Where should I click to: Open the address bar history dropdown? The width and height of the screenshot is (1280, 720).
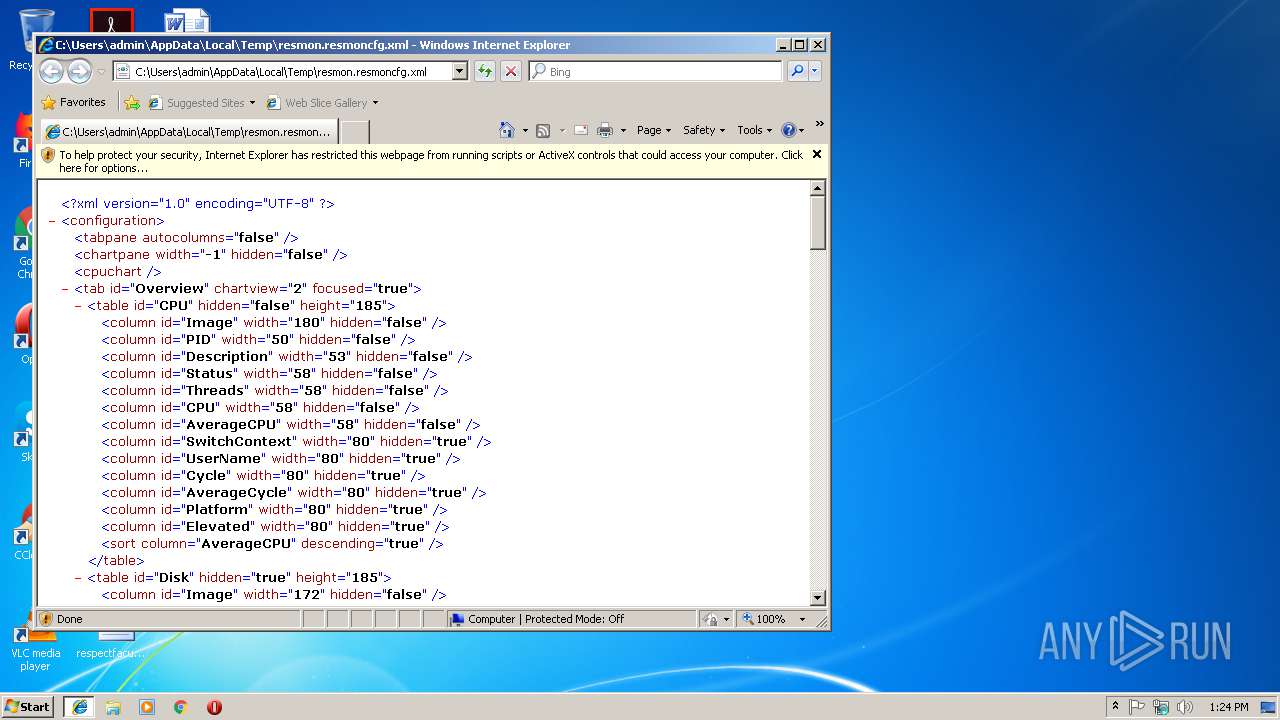pos(460,71)
